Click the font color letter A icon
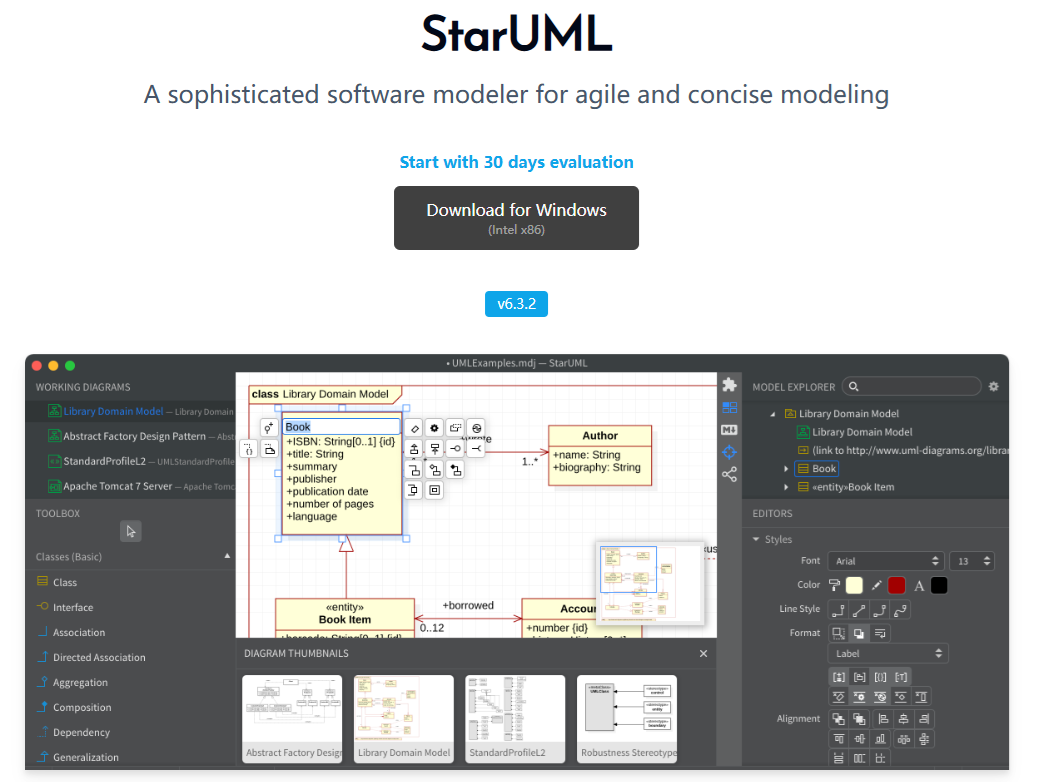The width and height of the screenshot is (1041, 782). click(919, 586)
